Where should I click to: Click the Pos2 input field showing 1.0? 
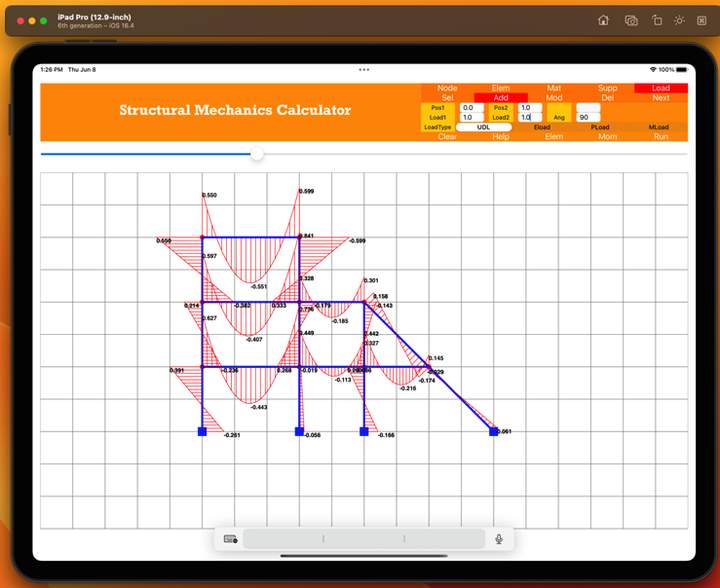point(530,107)
